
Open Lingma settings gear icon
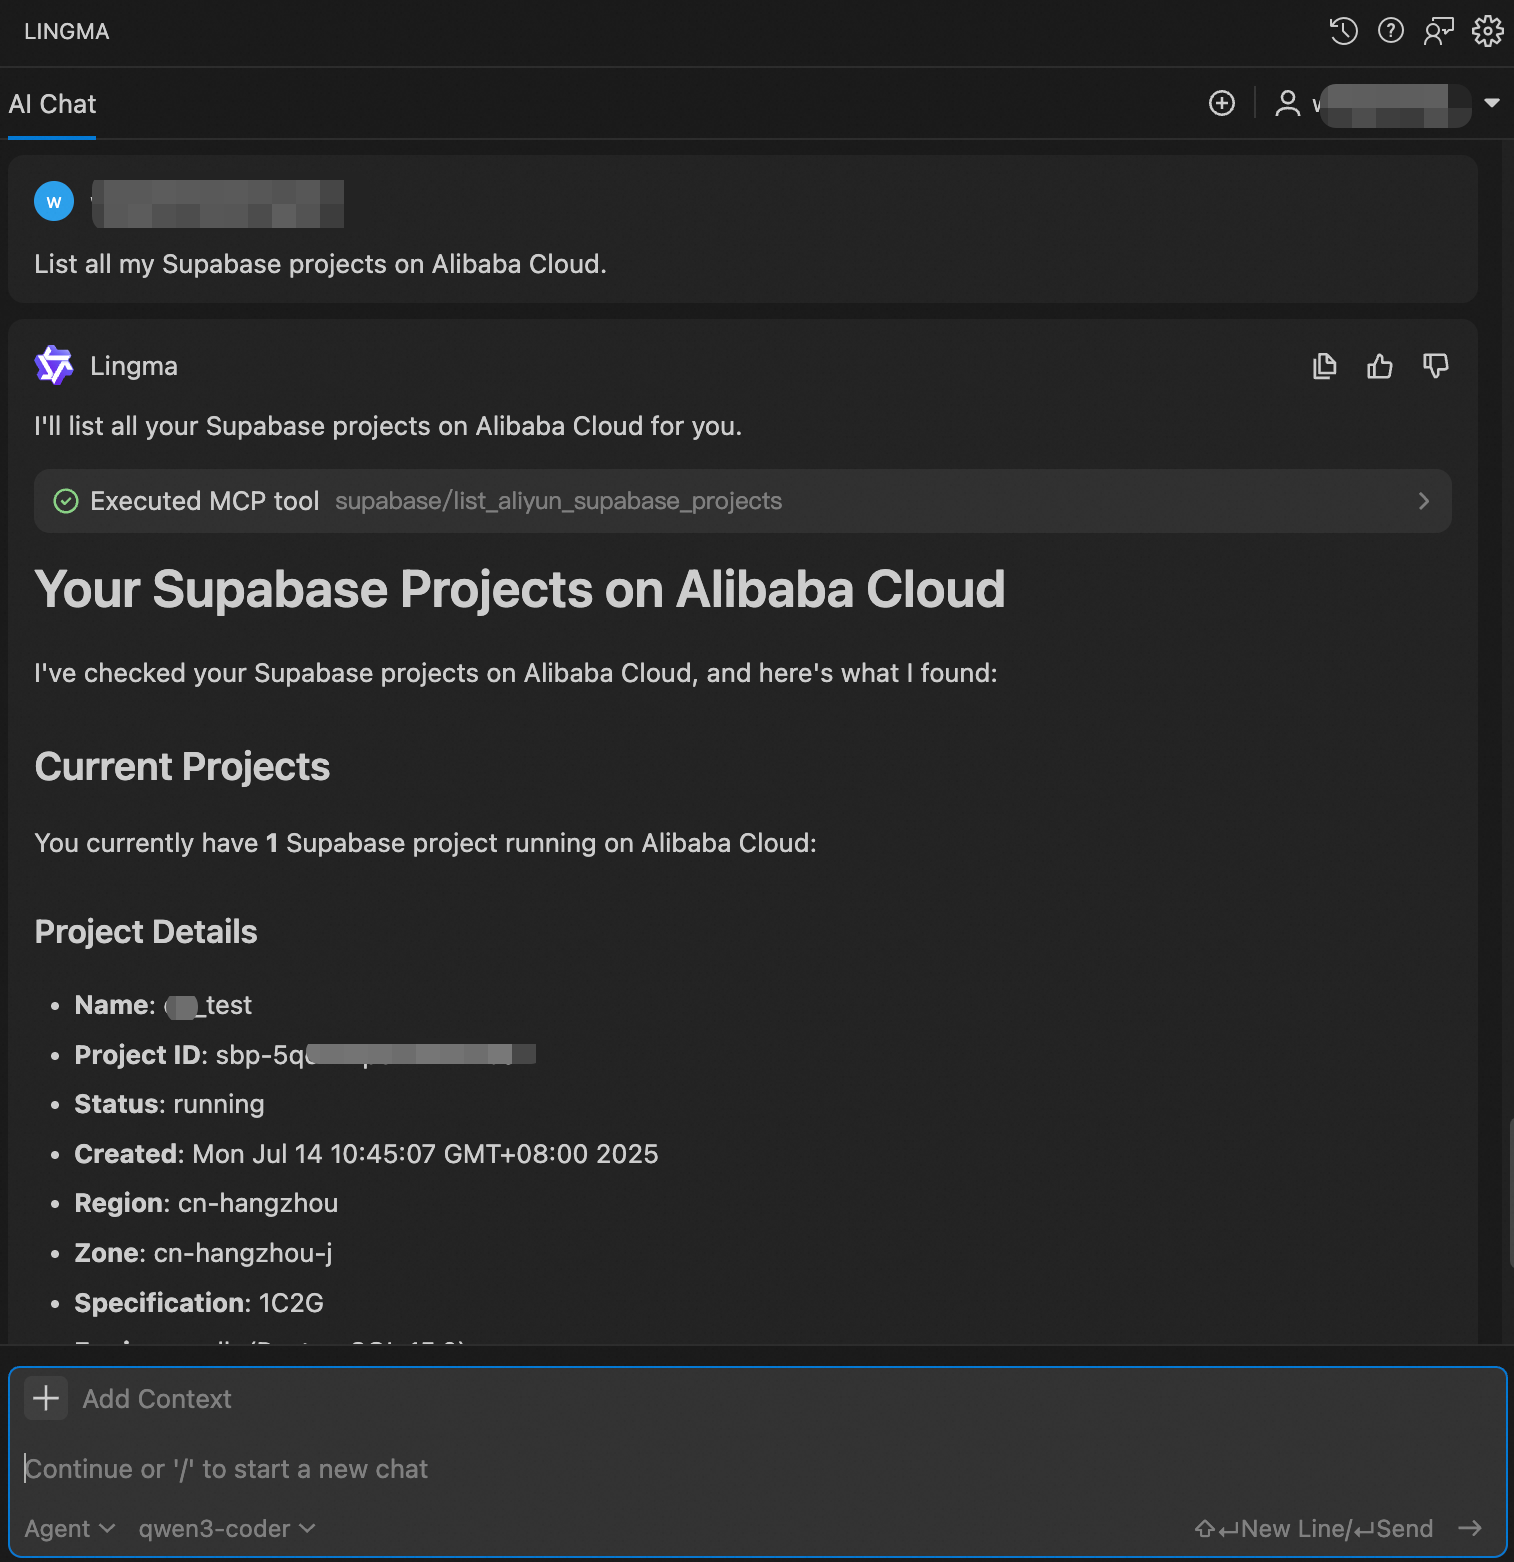pyautogui.click(x=1487, y=31)
